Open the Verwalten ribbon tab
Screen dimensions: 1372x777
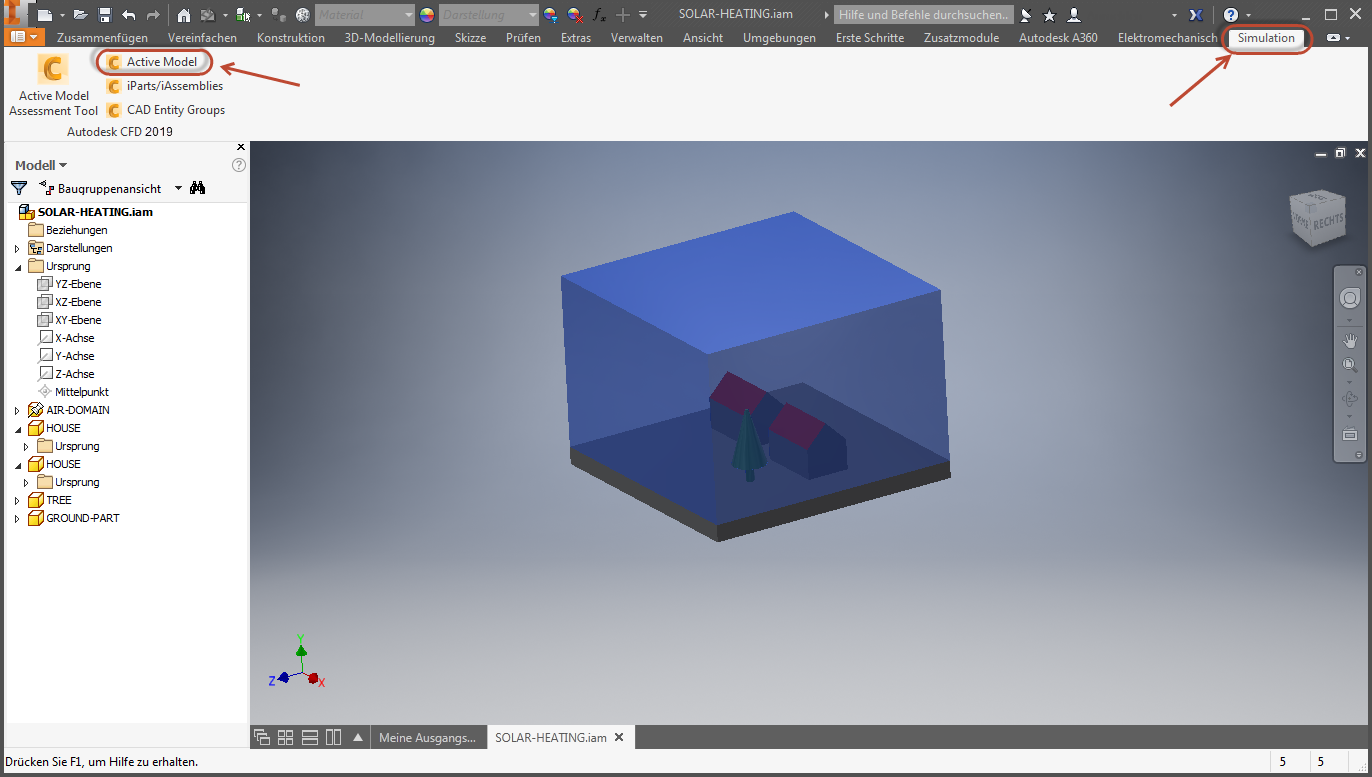coord(637,38)
